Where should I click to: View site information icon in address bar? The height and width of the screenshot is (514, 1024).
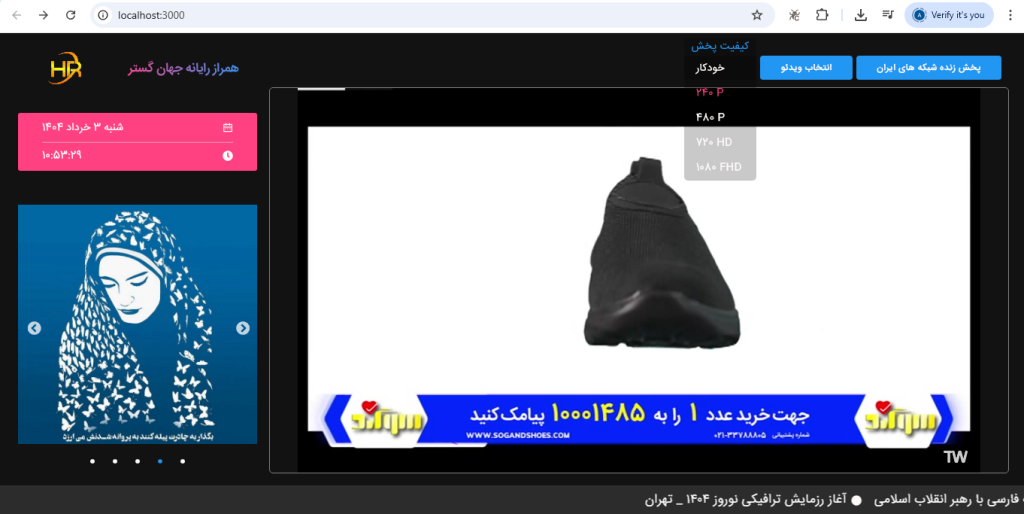pos(103,15)
